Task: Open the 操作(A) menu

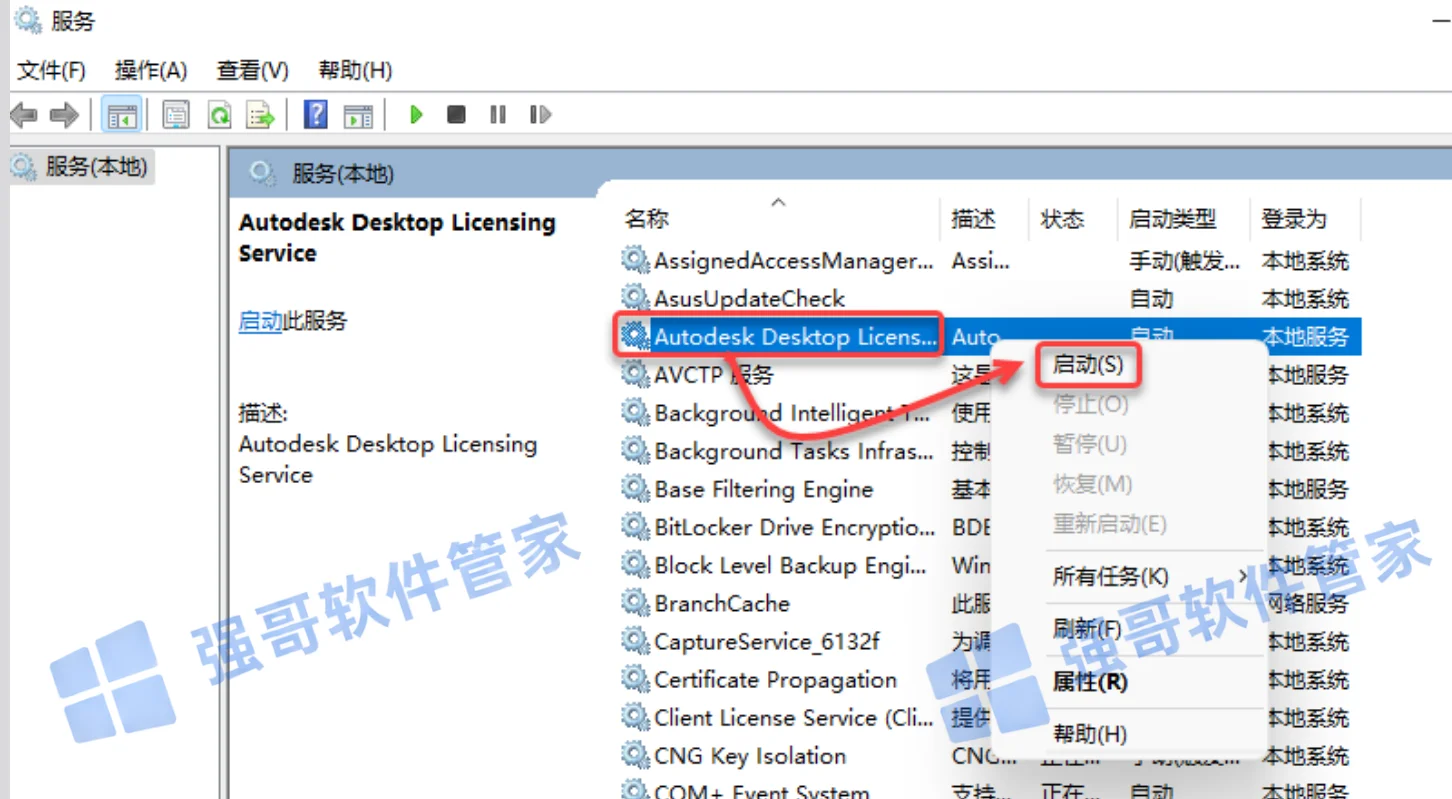Action: pyautogui.click(x=151, y=71)
